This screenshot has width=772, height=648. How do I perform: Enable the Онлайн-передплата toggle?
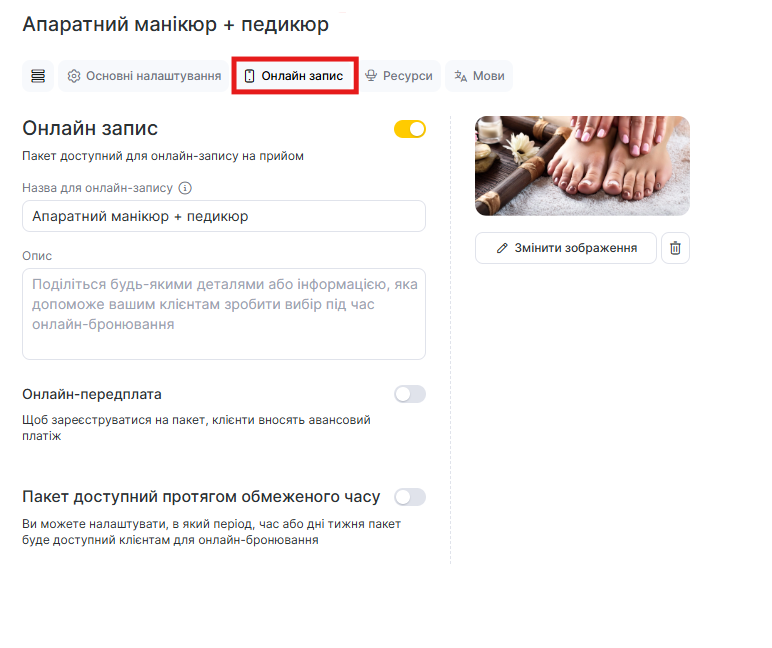[410, 394]
